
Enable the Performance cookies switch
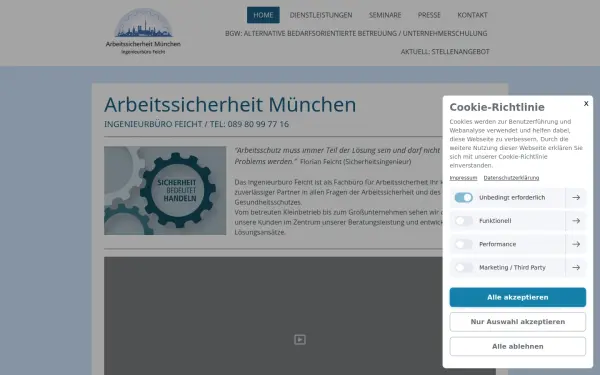coord(463,244)
